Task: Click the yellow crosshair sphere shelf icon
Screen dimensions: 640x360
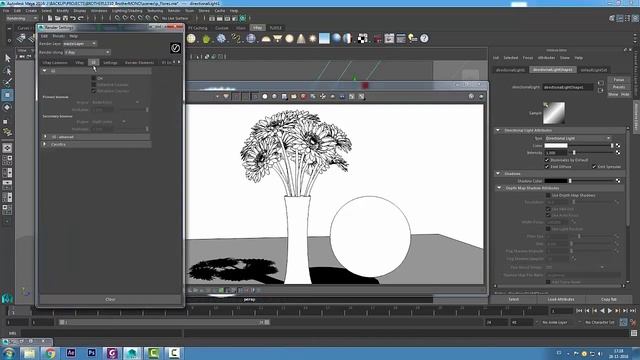Action: pos(191,39)
